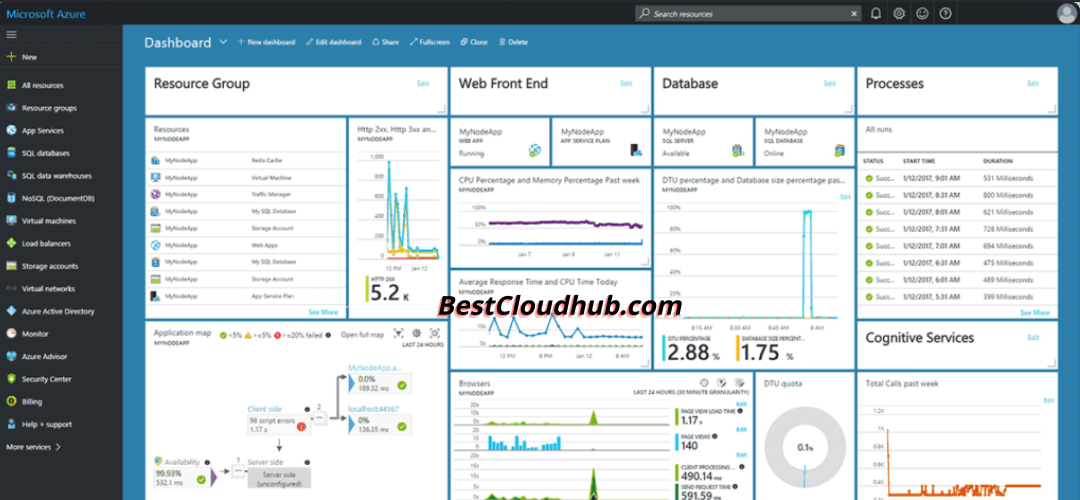
Task: Click the MyNodeApp SQL Database tile icon
Action: click(840, 149)
